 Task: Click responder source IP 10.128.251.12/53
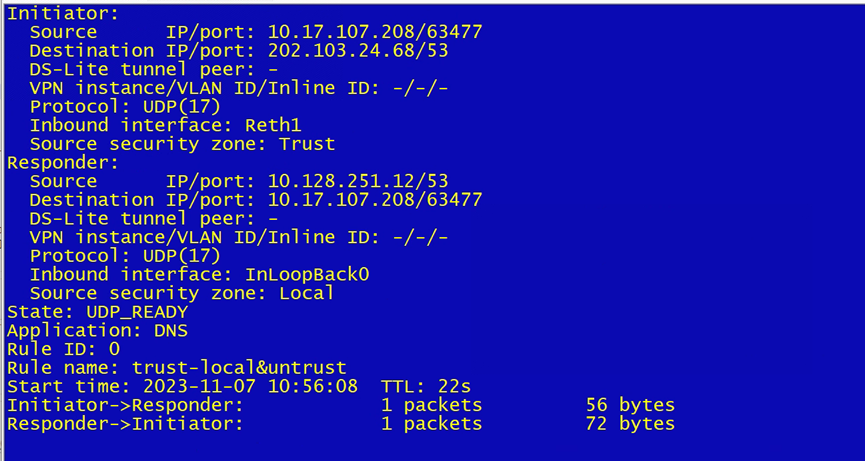tap(357, 182)
